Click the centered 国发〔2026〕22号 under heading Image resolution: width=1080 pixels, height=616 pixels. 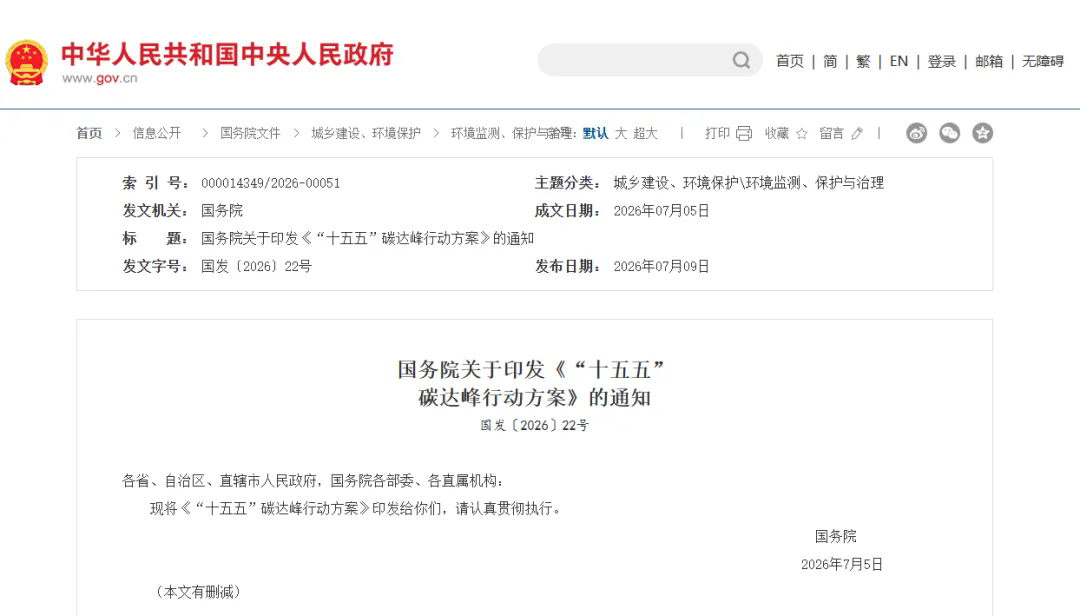tap(534, 425)
